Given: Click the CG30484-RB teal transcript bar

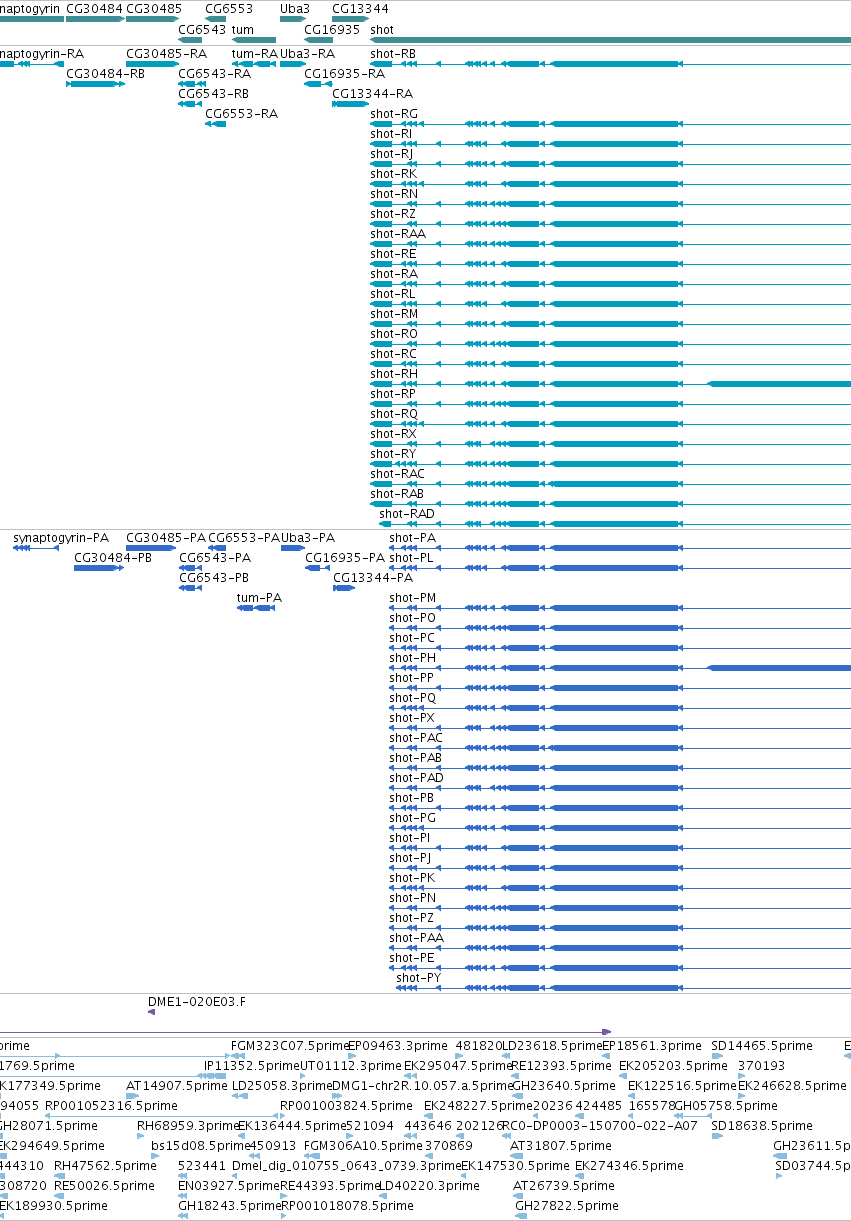Looking at the screenshot, I should point(95,84).
